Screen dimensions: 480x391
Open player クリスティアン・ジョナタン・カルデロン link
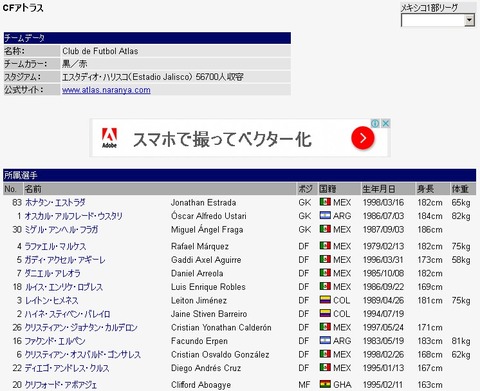coord(81,327)
